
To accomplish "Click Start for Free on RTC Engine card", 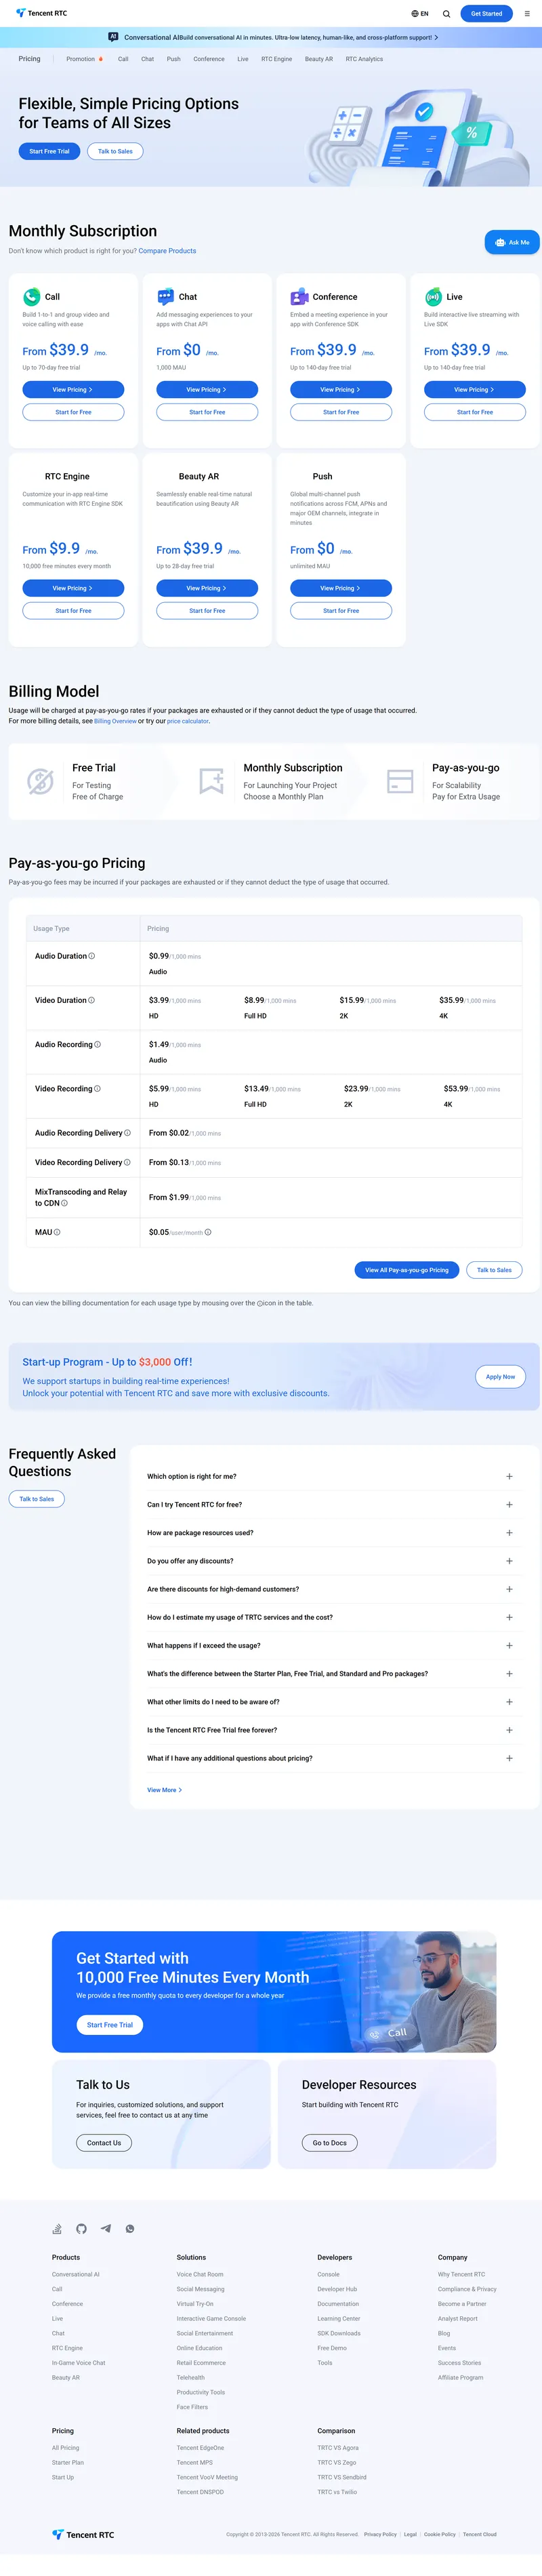I will (73, 611).
